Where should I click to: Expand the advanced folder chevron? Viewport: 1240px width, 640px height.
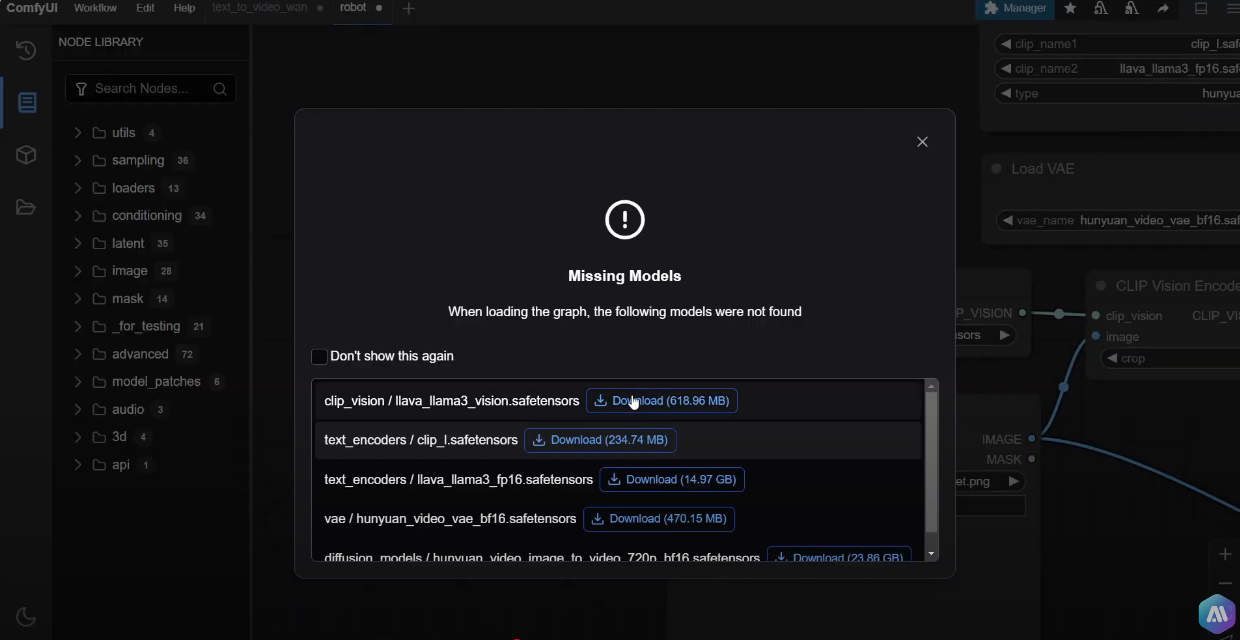click(x=77, y=354)
